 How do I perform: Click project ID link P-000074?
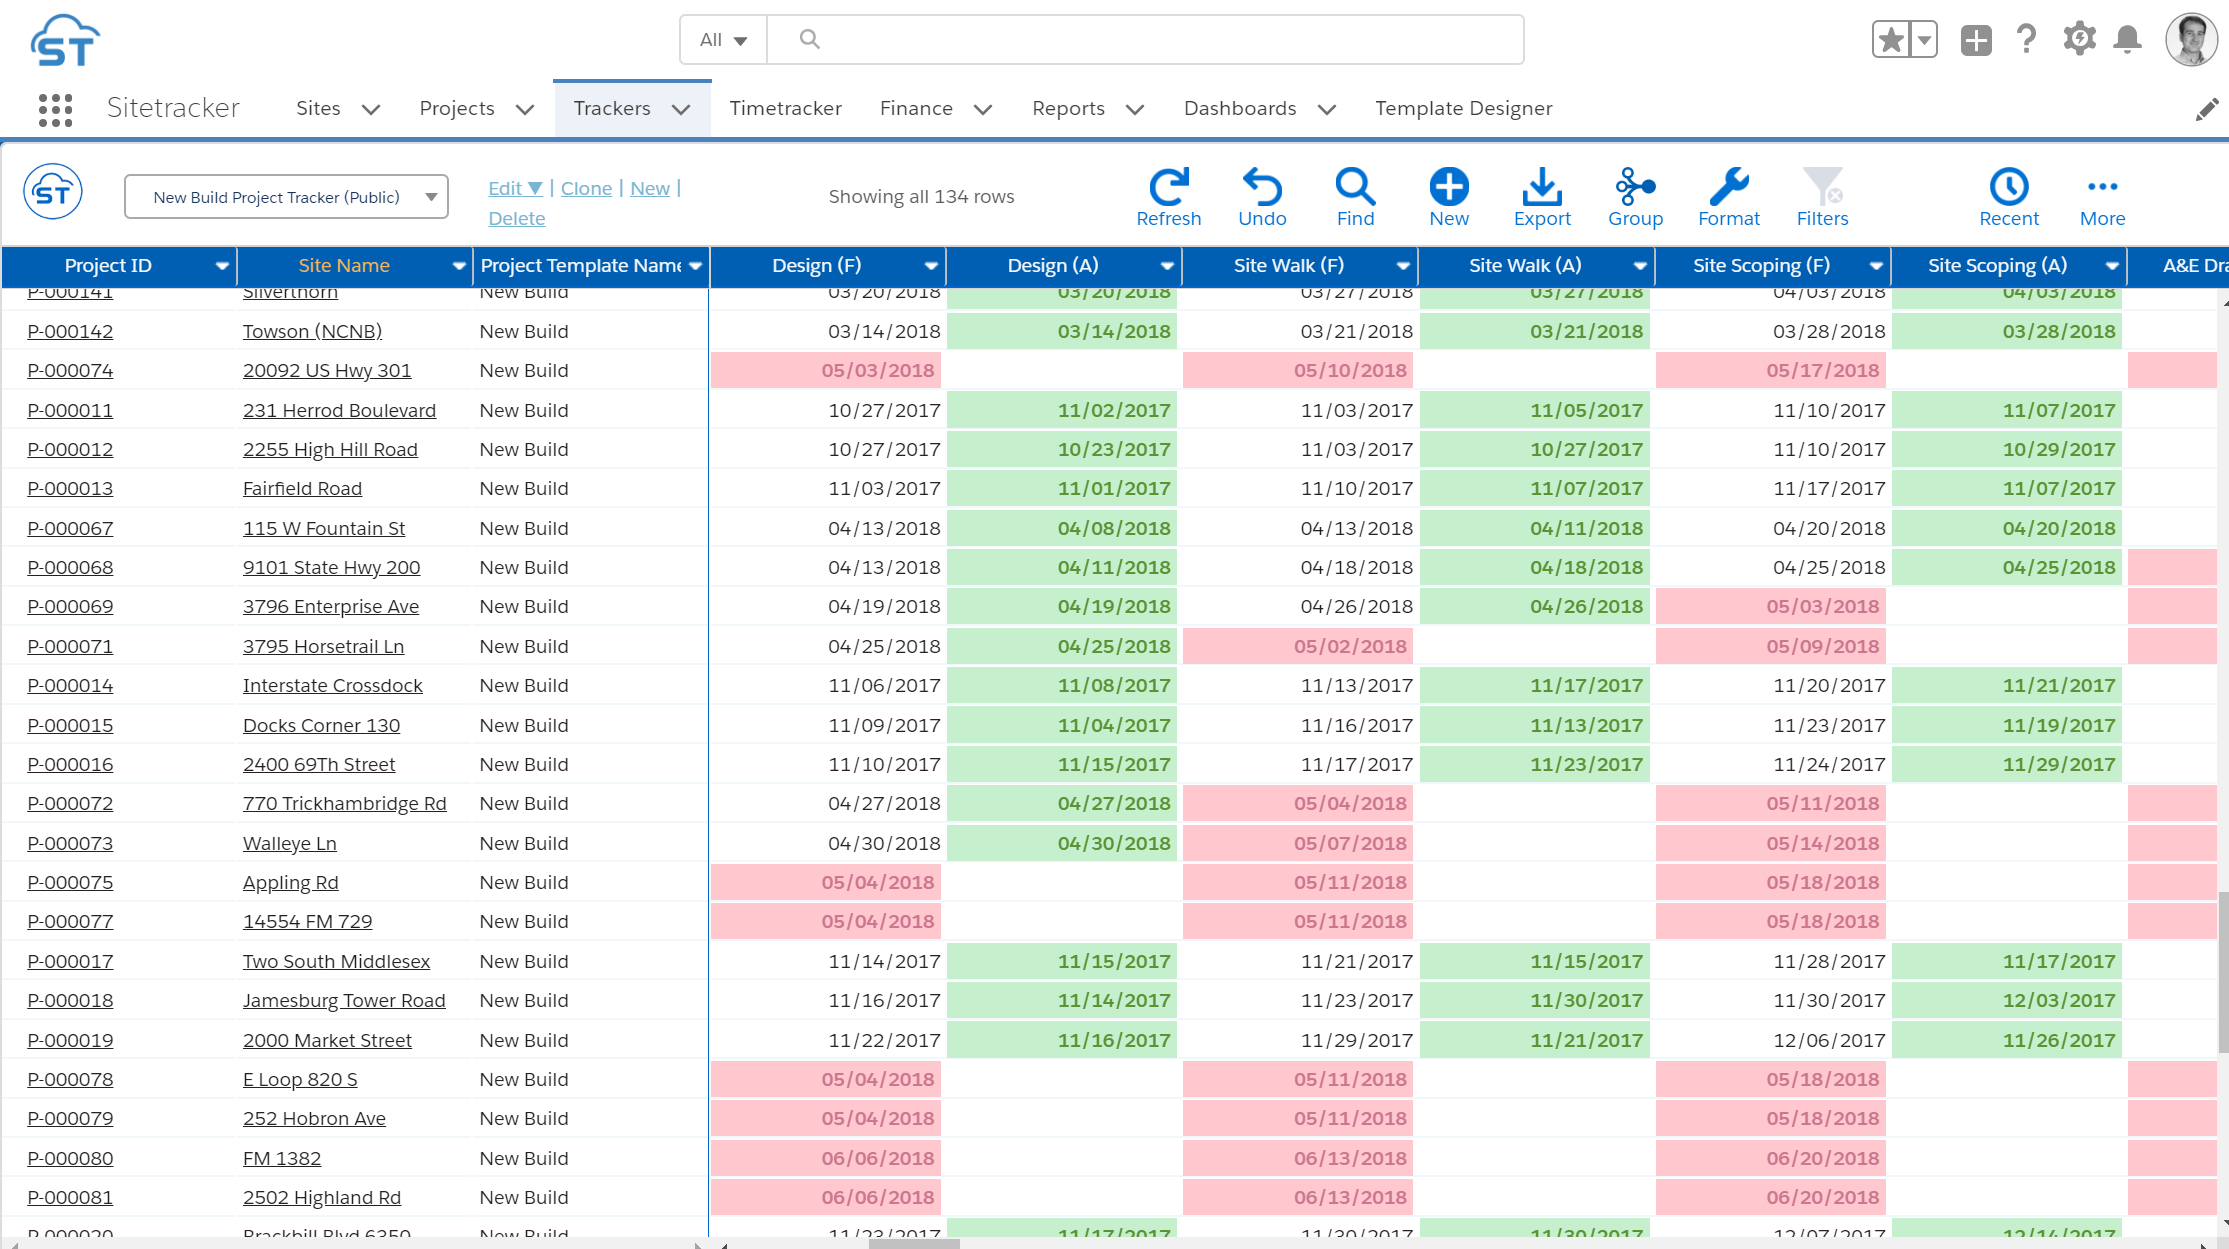click(70, 369)
